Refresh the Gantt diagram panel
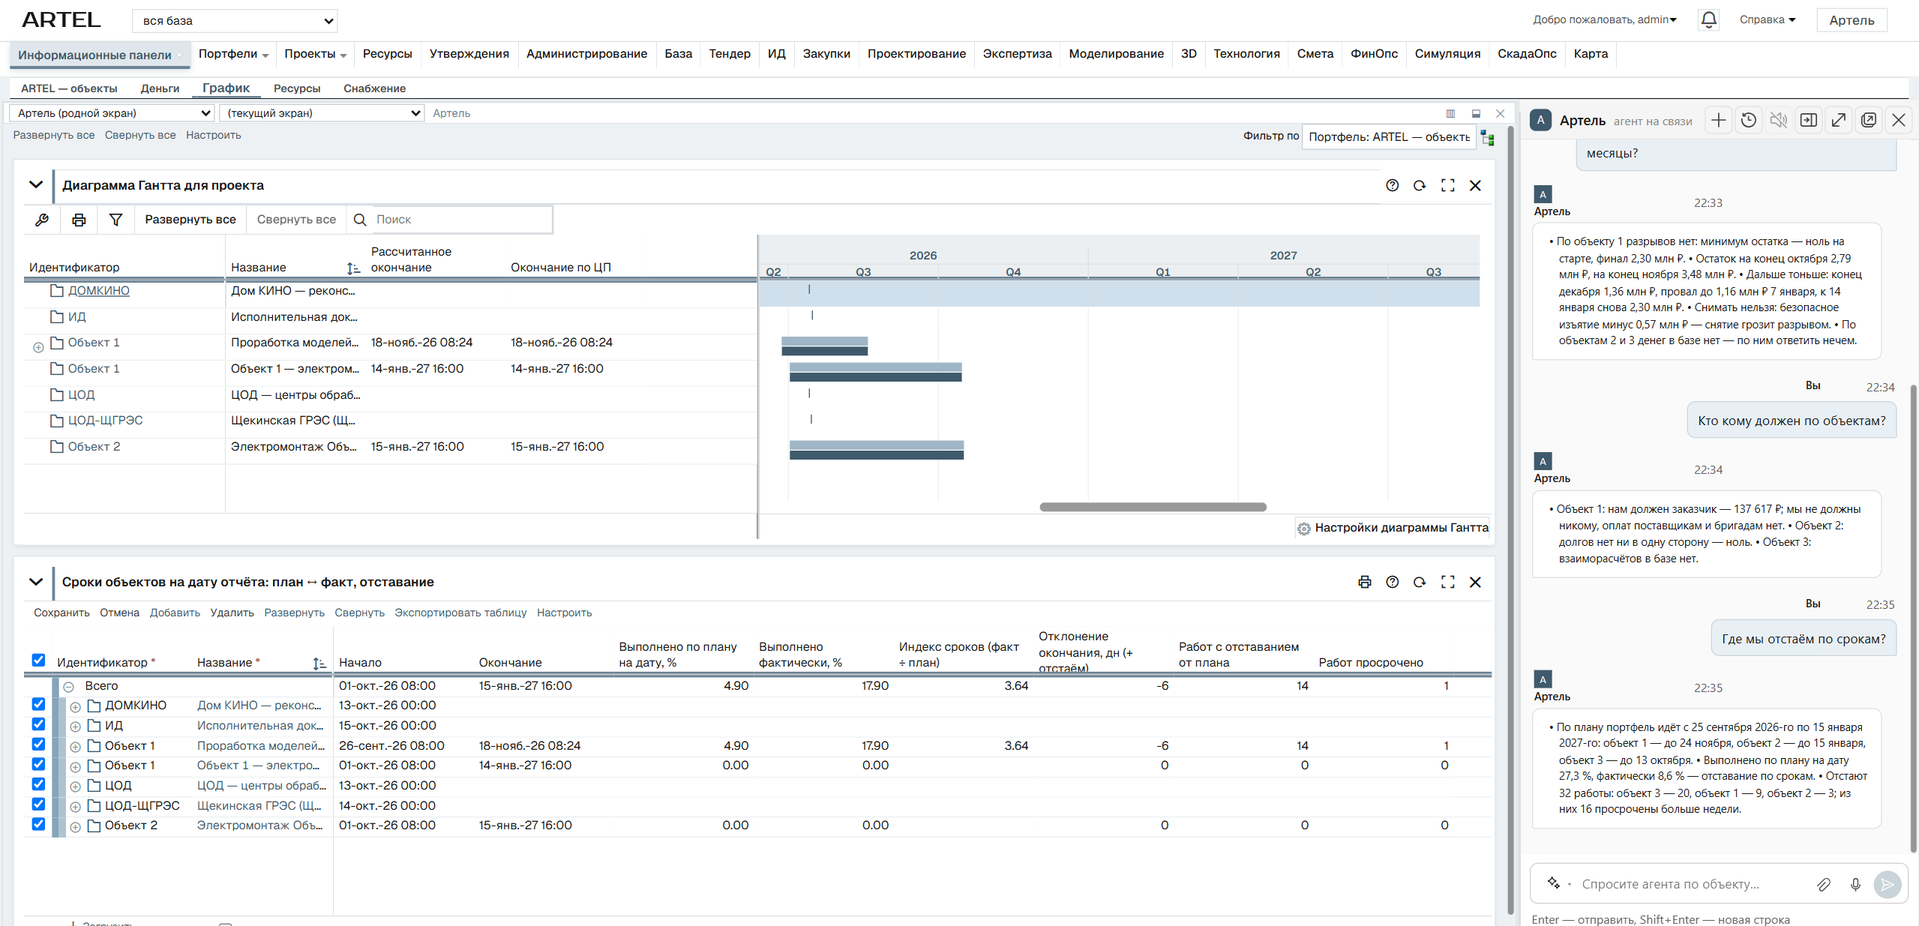The width and height of the screenshot is (1919, 926). pyautogui.click(x=1419, y=186)
